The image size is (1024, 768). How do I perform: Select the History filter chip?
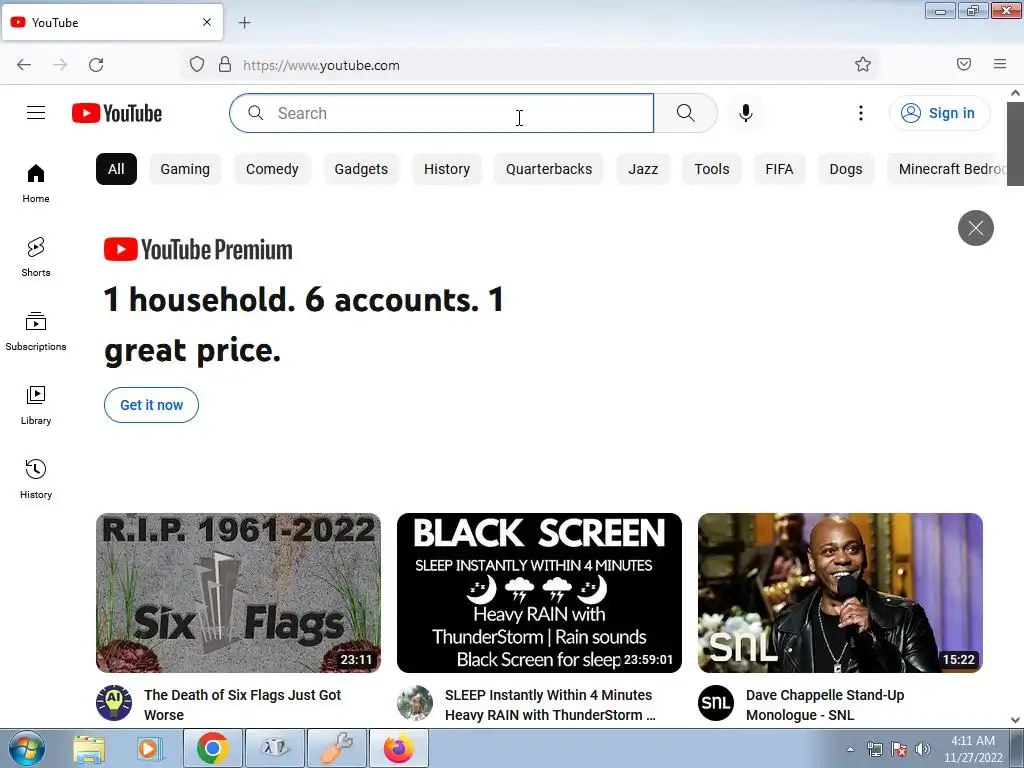click(x=447, y=169)
